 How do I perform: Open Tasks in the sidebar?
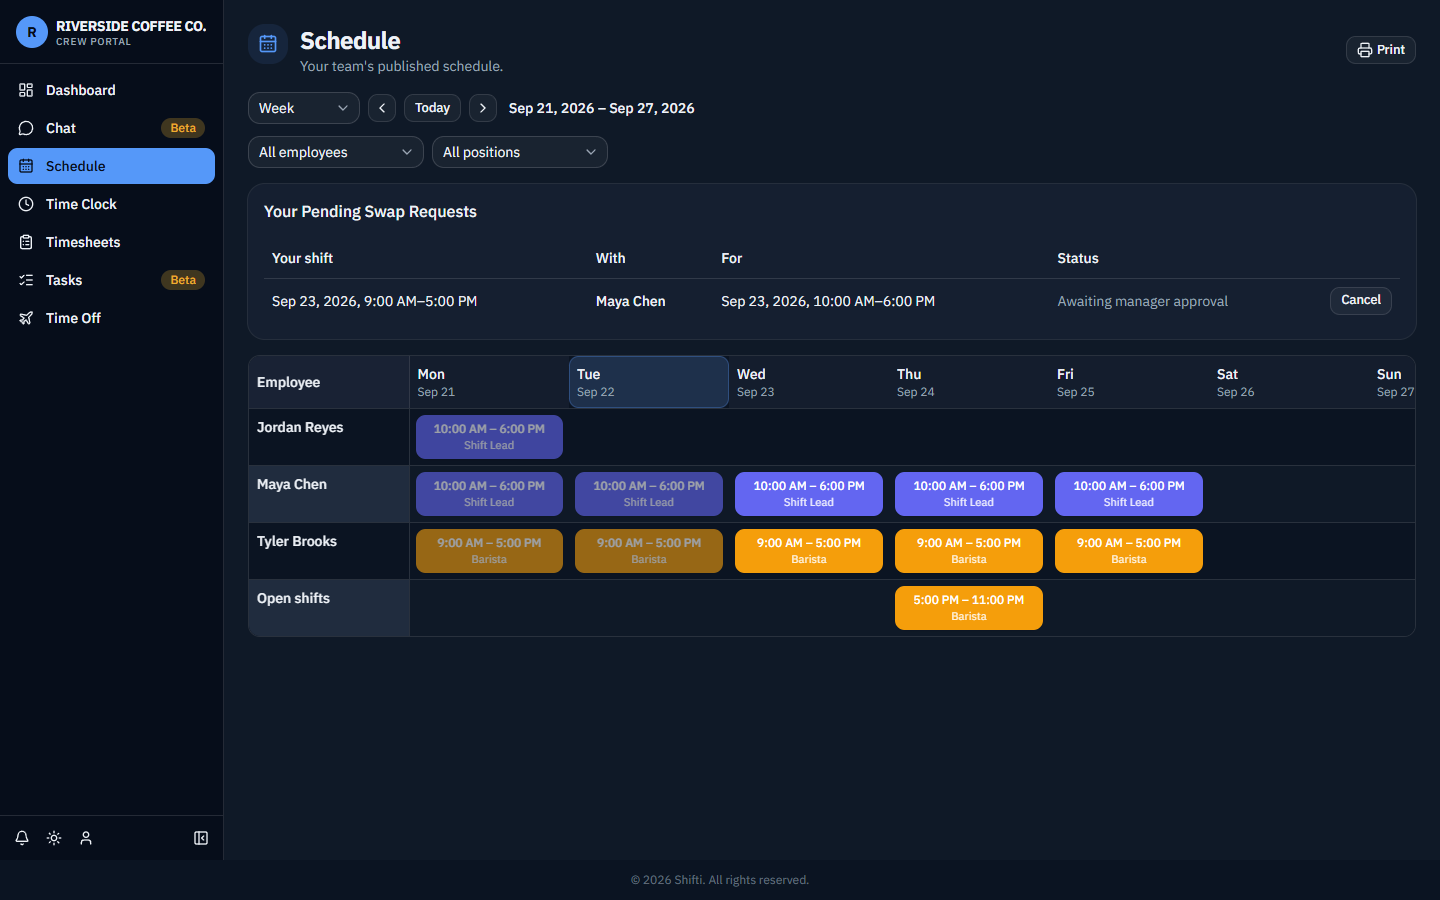coord(111,280)
